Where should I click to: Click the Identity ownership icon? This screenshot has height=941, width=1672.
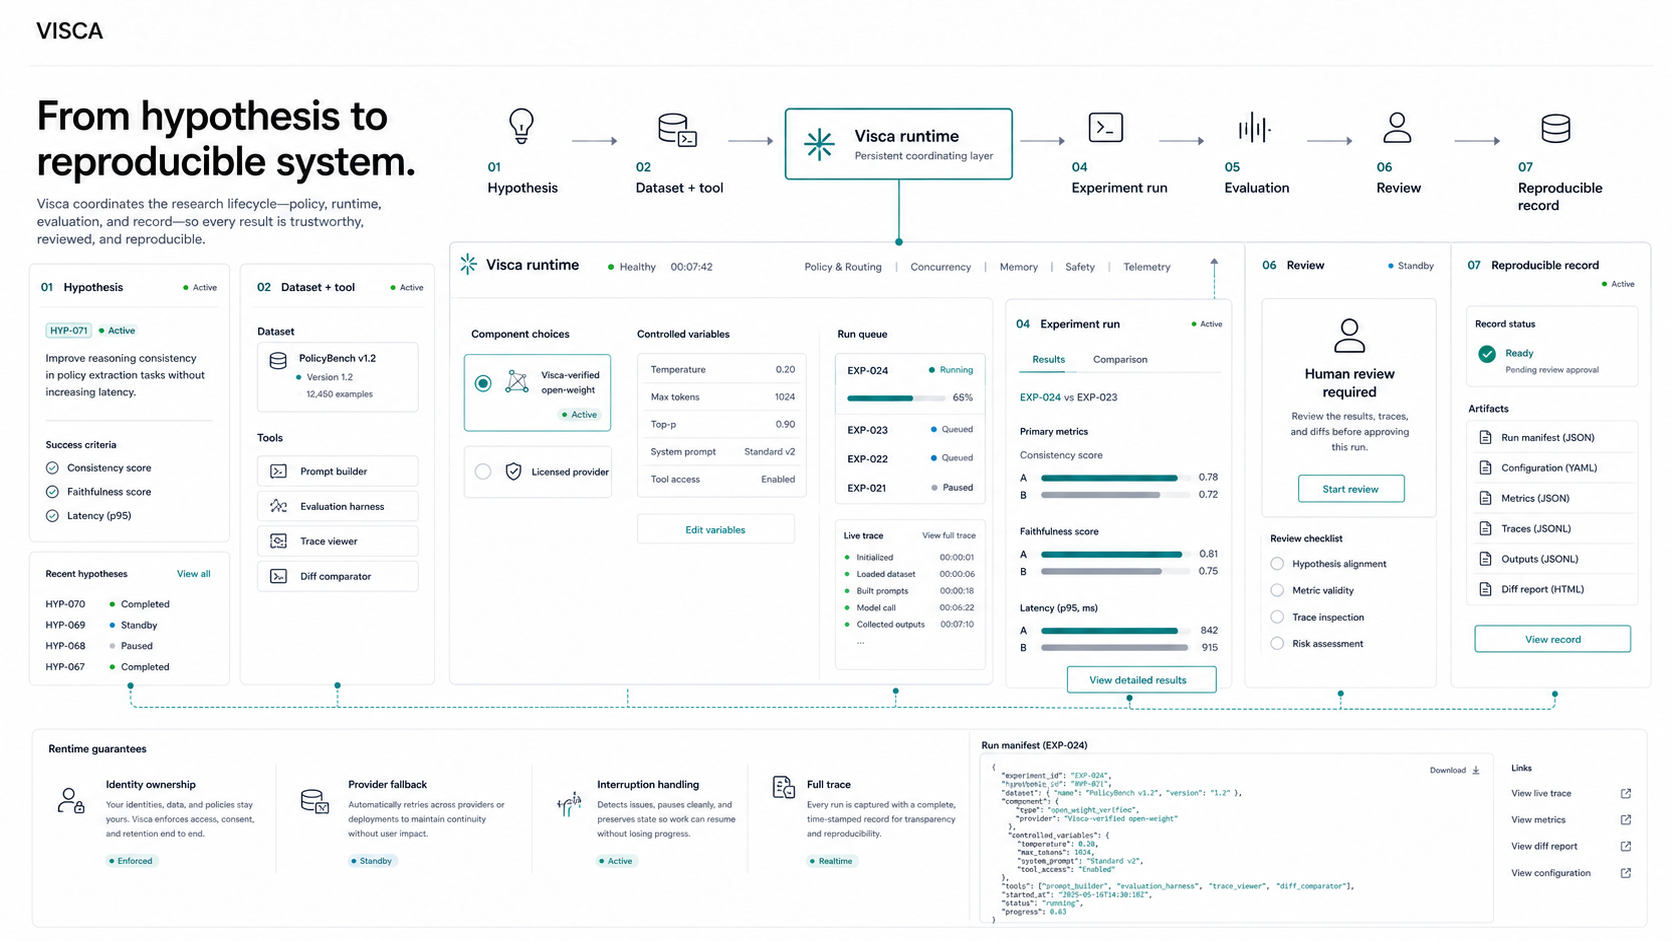tap(71, 801)
